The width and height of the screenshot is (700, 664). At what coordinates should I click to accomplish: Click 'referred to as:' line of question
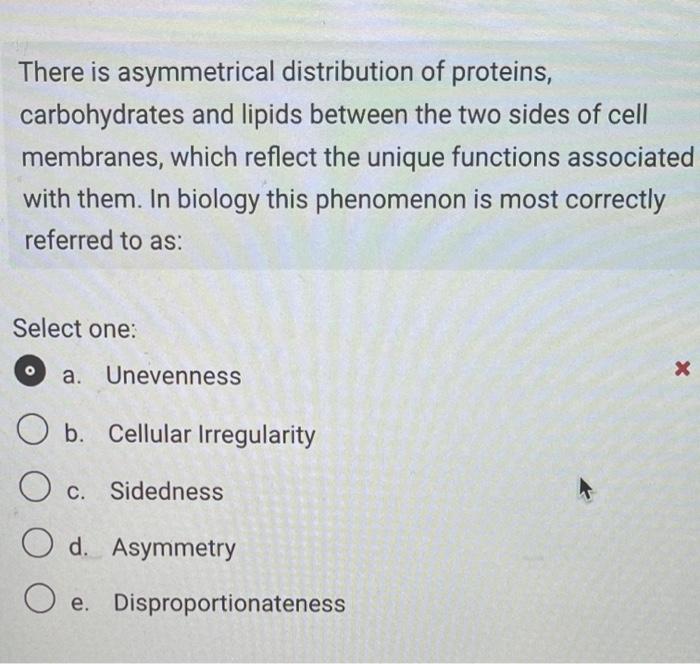click(x=104, y=240)
